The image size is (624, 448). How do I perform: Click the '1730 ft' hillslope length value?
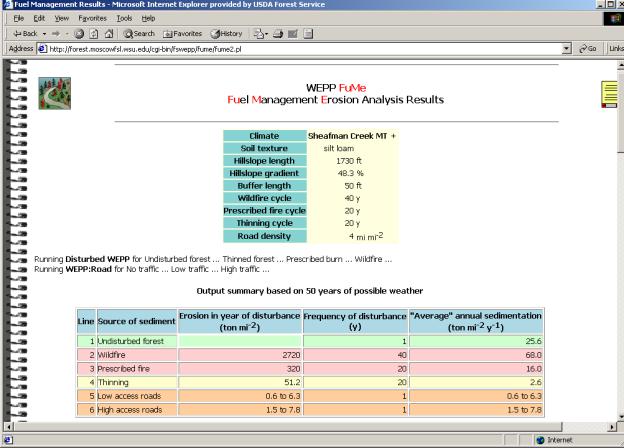(349, 161)
